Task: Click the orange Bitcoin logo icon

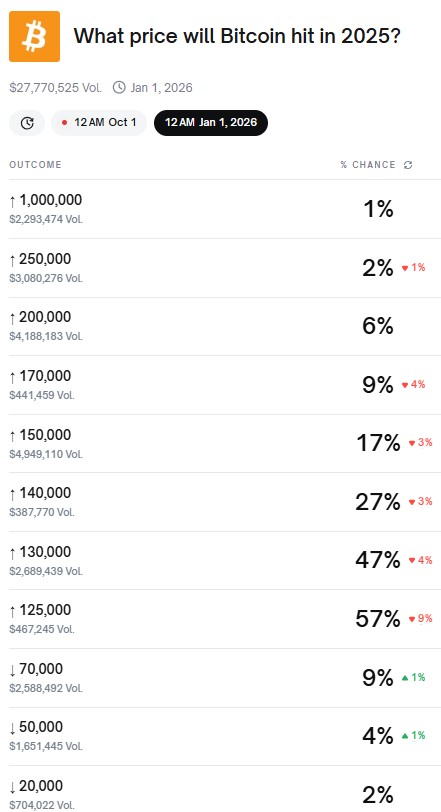Action: (x=34, y=36)
